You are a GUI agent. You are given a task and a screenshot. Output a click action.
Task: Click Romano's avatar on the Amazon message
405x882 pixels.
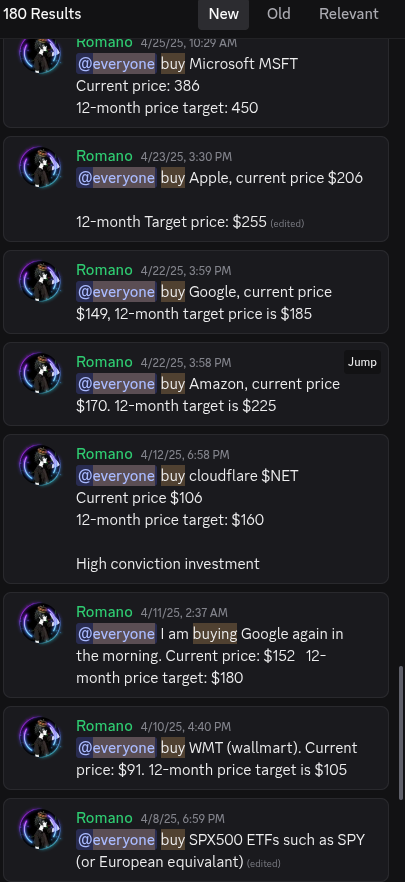click(x=40, y=373)
